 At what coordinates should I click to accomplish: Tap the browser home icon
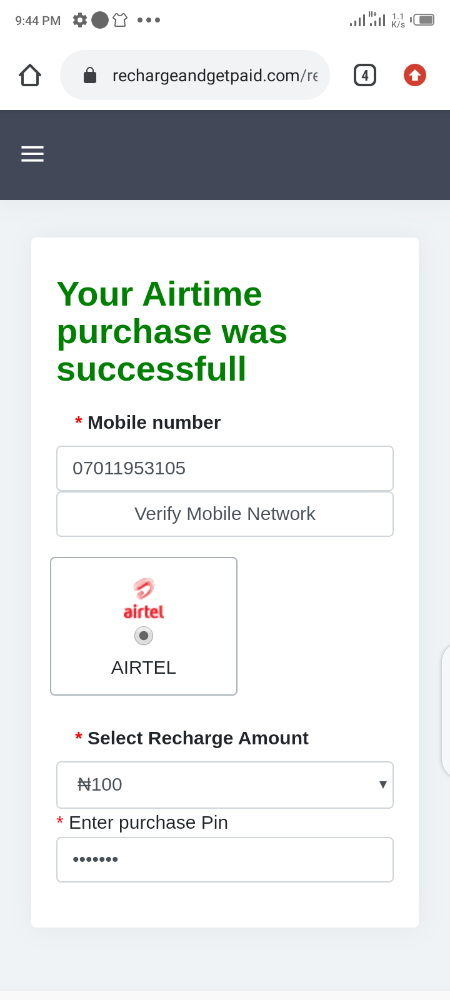[x=30, y=75]
